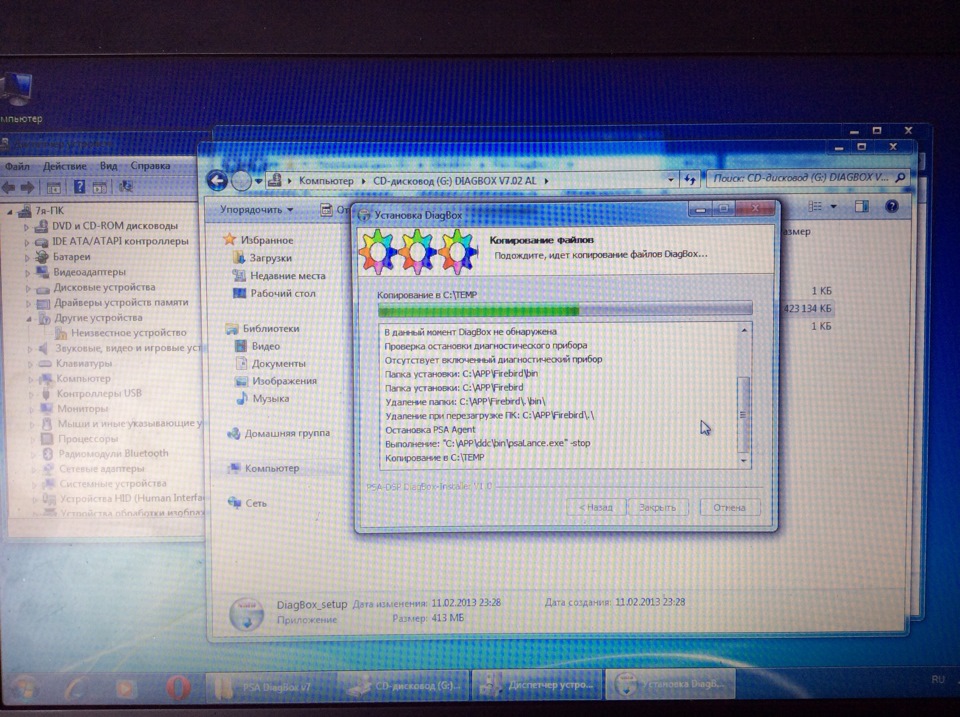
Task: Open Музыка library in navigation pane
Action: (271, 399)
